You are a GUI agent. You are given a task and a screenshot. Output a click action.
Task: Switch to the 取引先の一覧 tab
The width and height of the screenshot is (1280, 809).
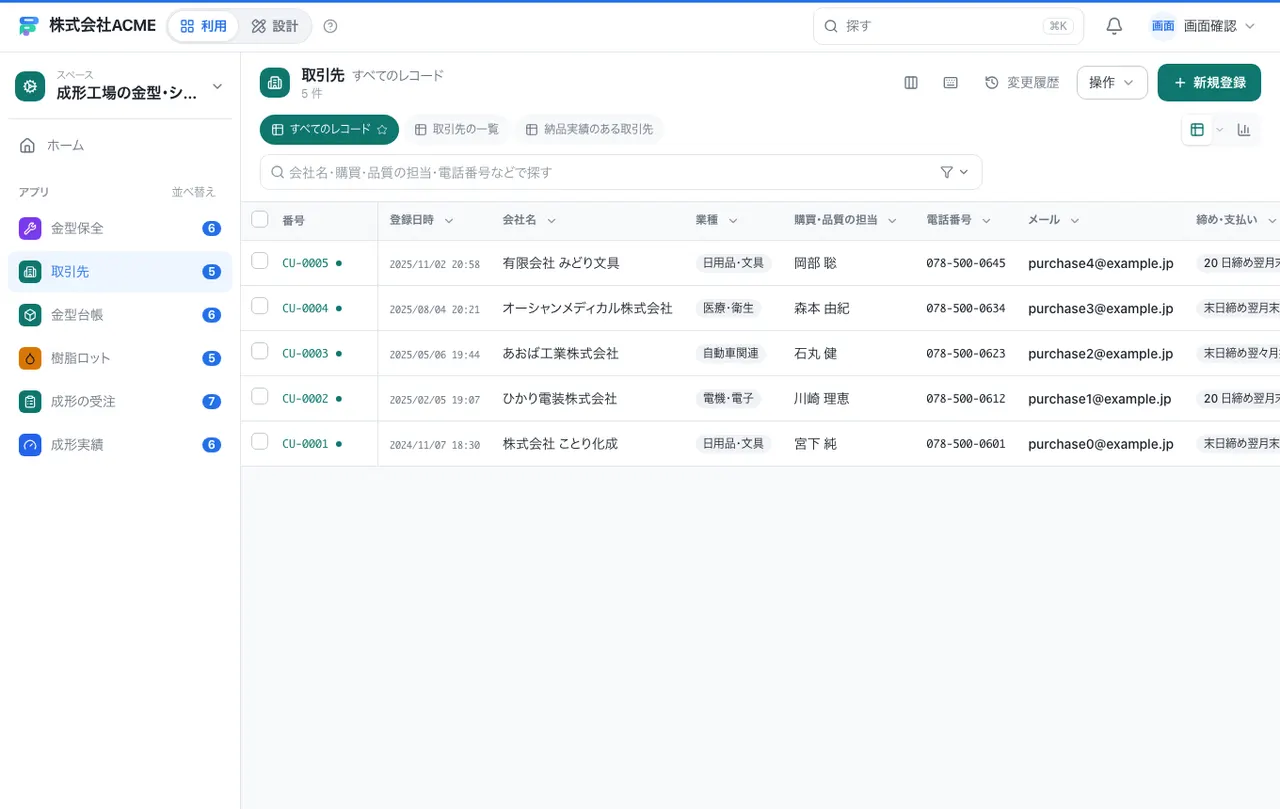click(457, 129)
